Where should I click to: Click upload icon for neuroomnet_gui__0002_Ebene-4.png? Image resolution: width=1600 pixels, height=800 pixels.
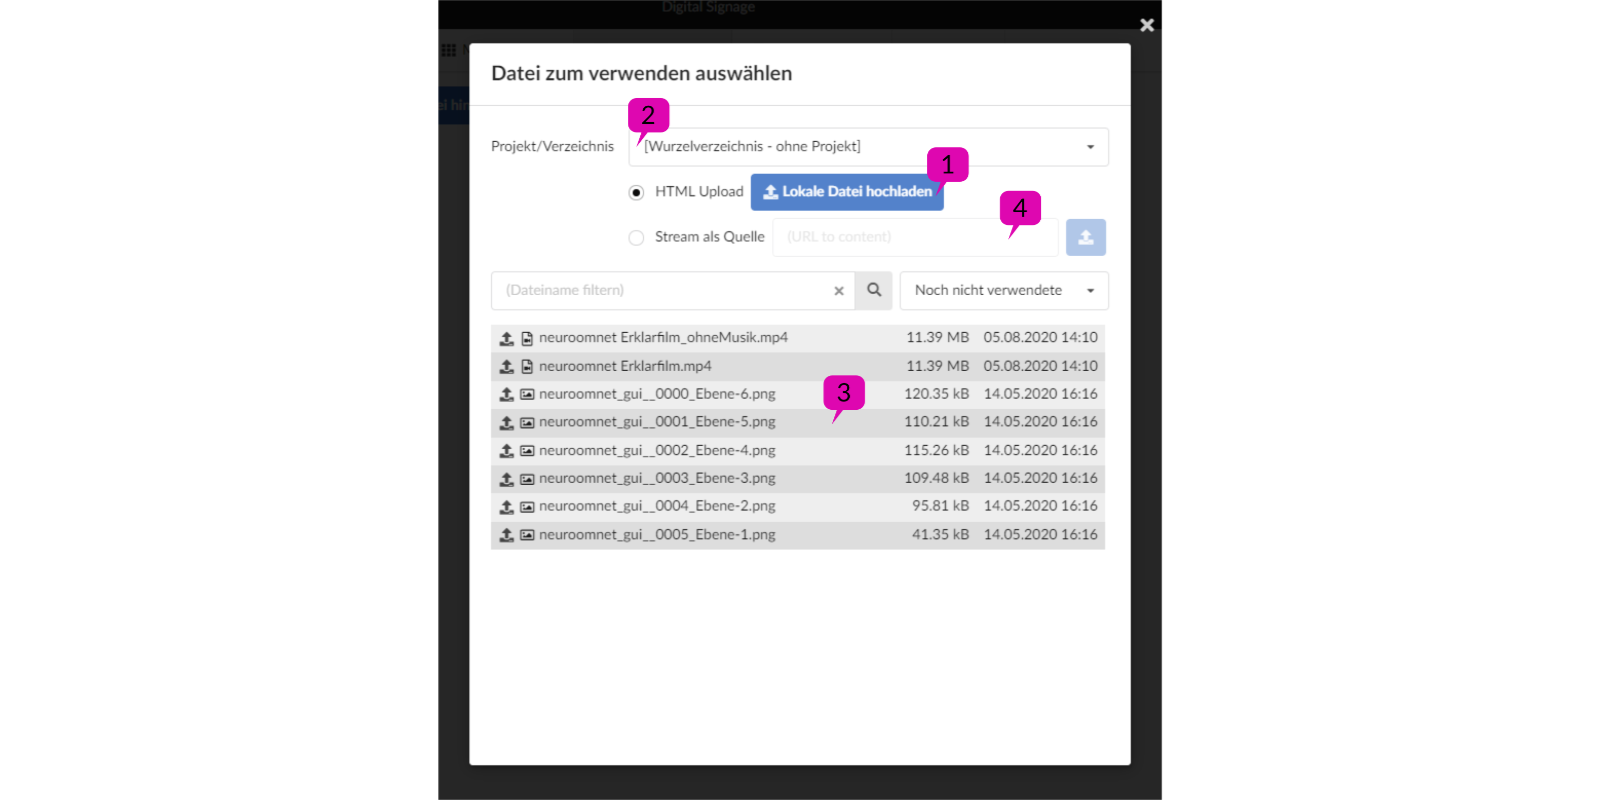(507, 451)
